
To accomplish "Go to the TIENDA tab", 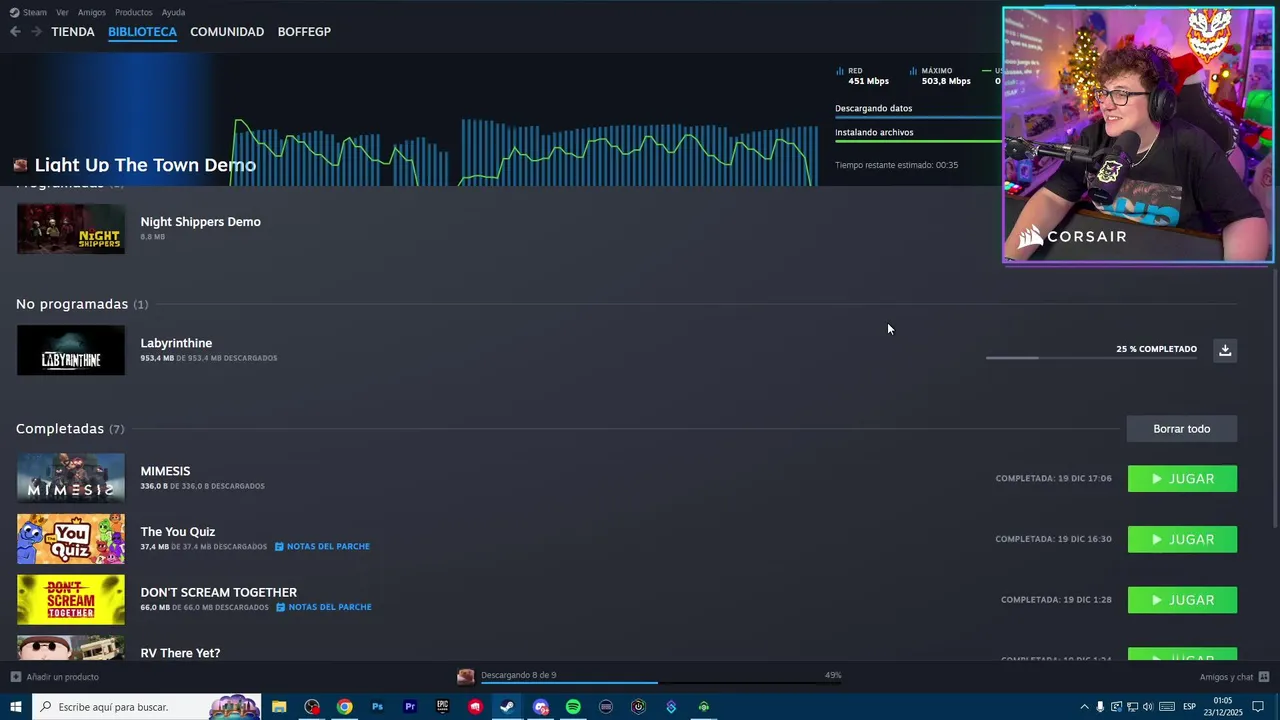I will click(x=73, y=32).
